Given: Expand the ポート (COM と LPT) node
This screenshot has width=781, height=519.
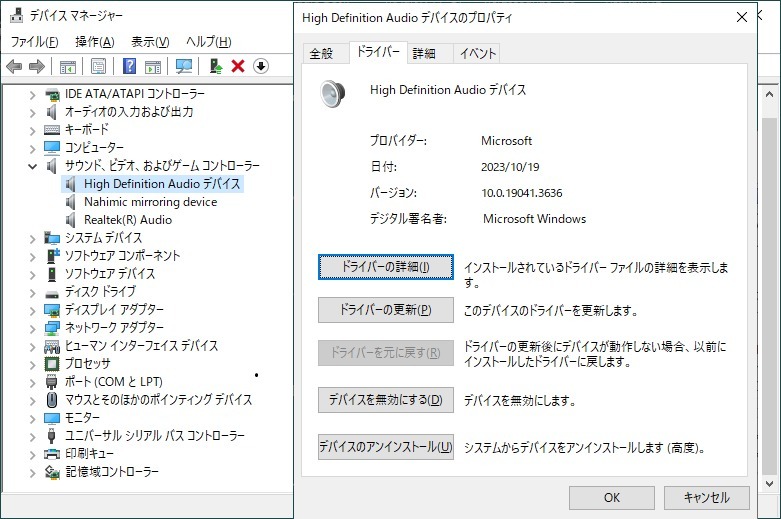Looking at the screenshot, I should coord(32,383).
